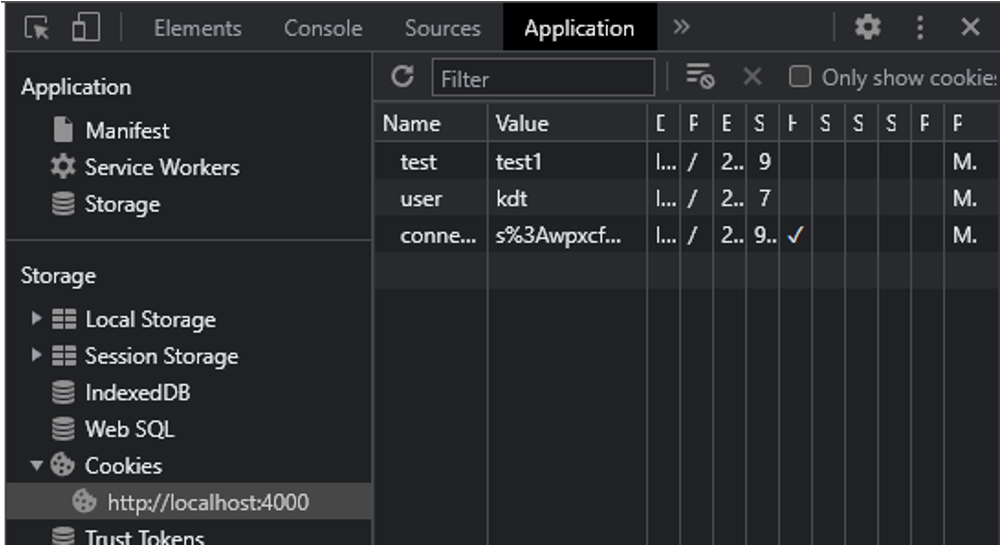Select the user cookie row
The image size is (1000, 546).
421,198
